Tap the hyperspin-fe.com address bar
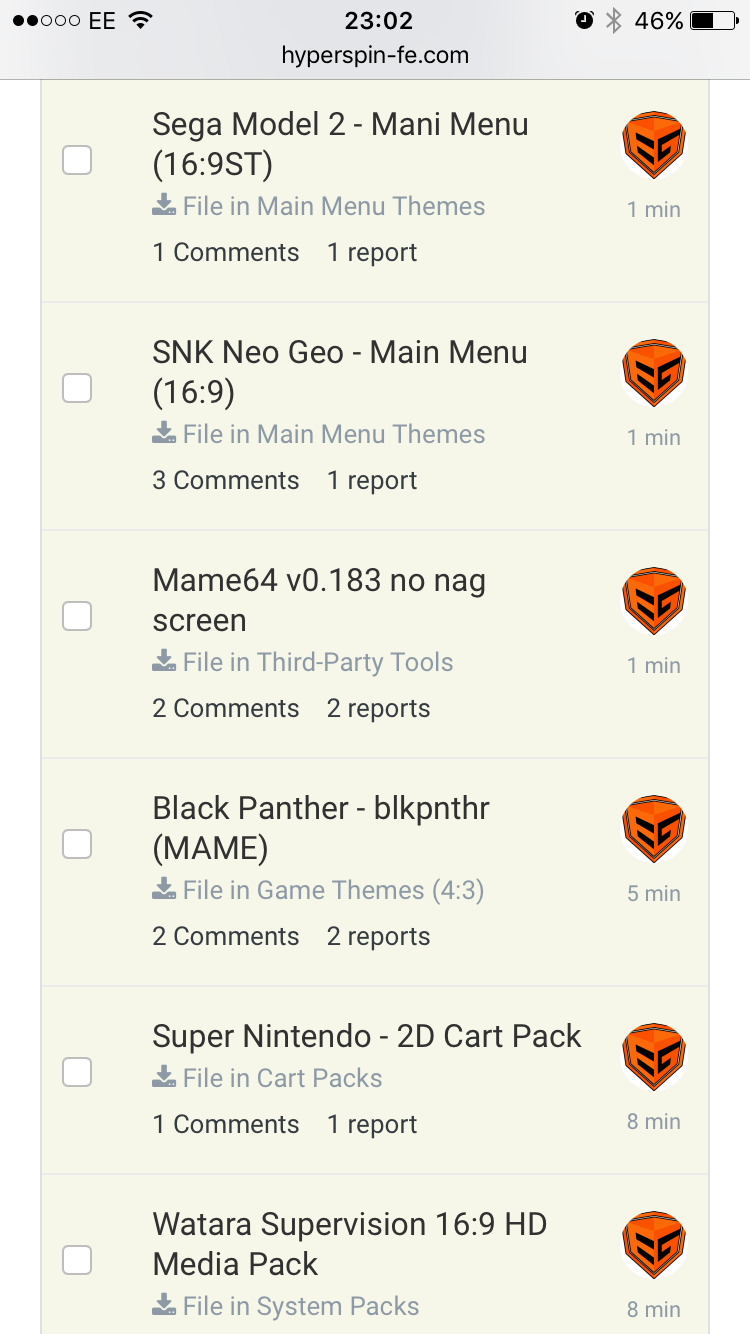This screenshot has height=1334, width=750. (x=375, y=56)
